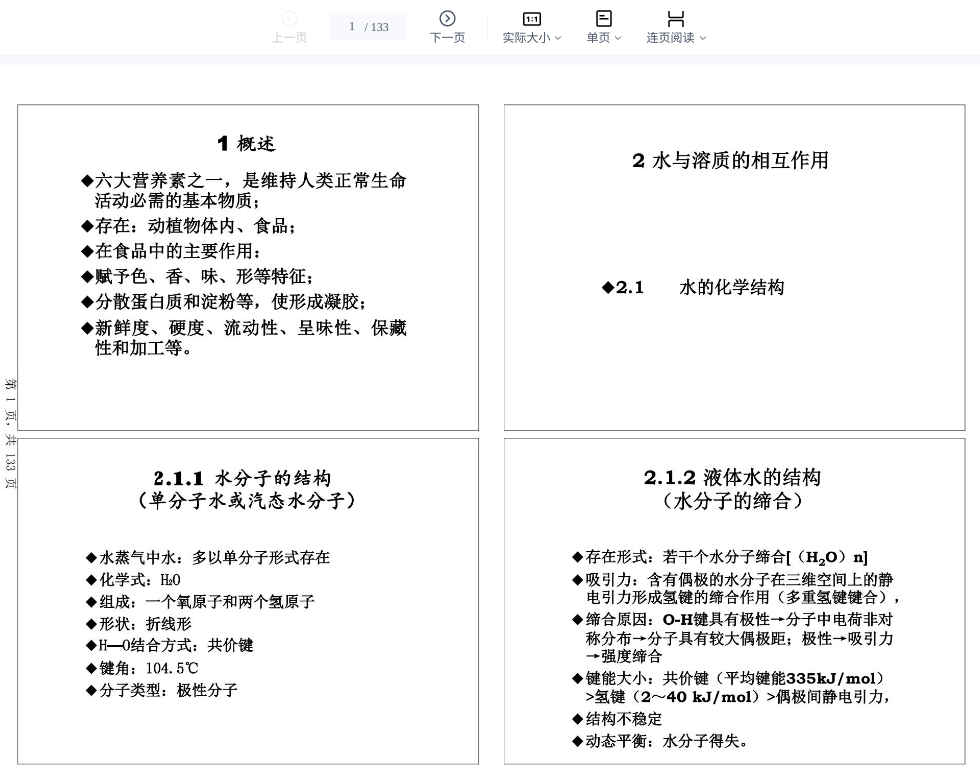The height and width of the screenshot is (776, 980).
Task: Click the 133 total page count
Action: 380,27
